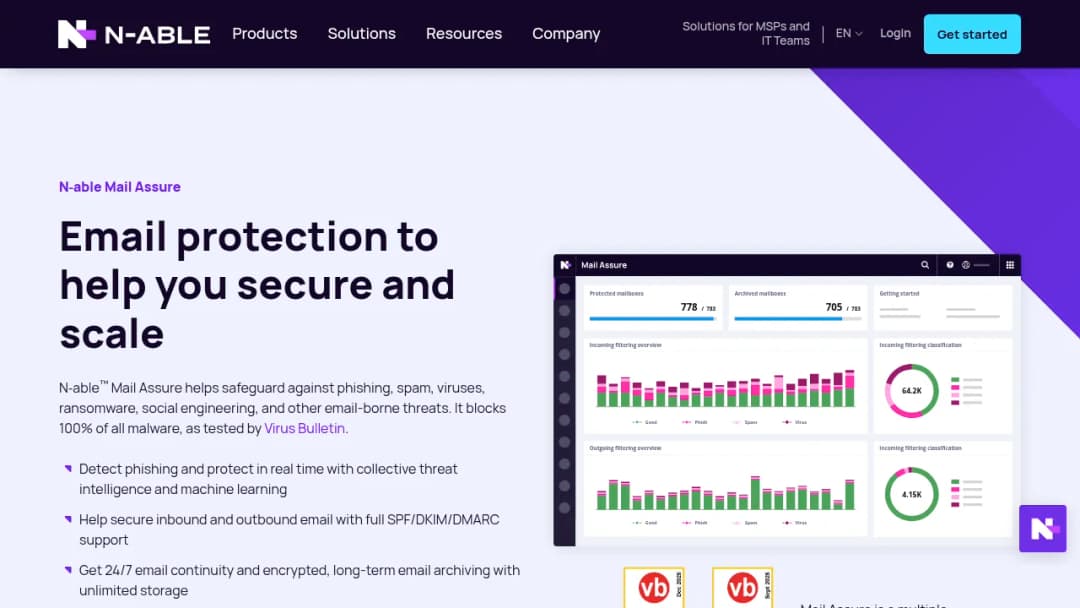The width and height of the screenshot is (1080, 608).
Task: Click the help icon in Mail Assure dashboard
Action: point(950,265)
